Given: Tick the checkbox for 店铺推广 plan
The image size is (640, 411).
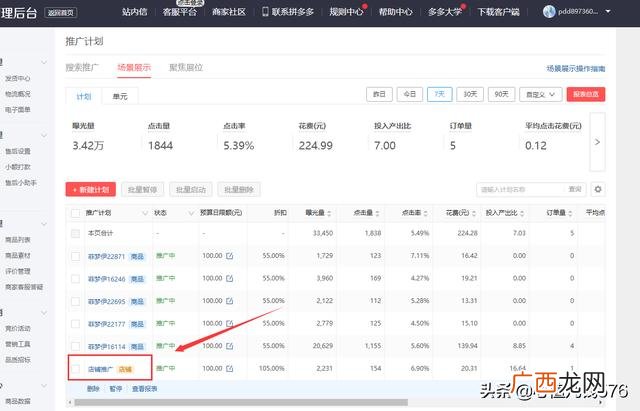Looking at the screenshot, I should click(x=76, y=369).
